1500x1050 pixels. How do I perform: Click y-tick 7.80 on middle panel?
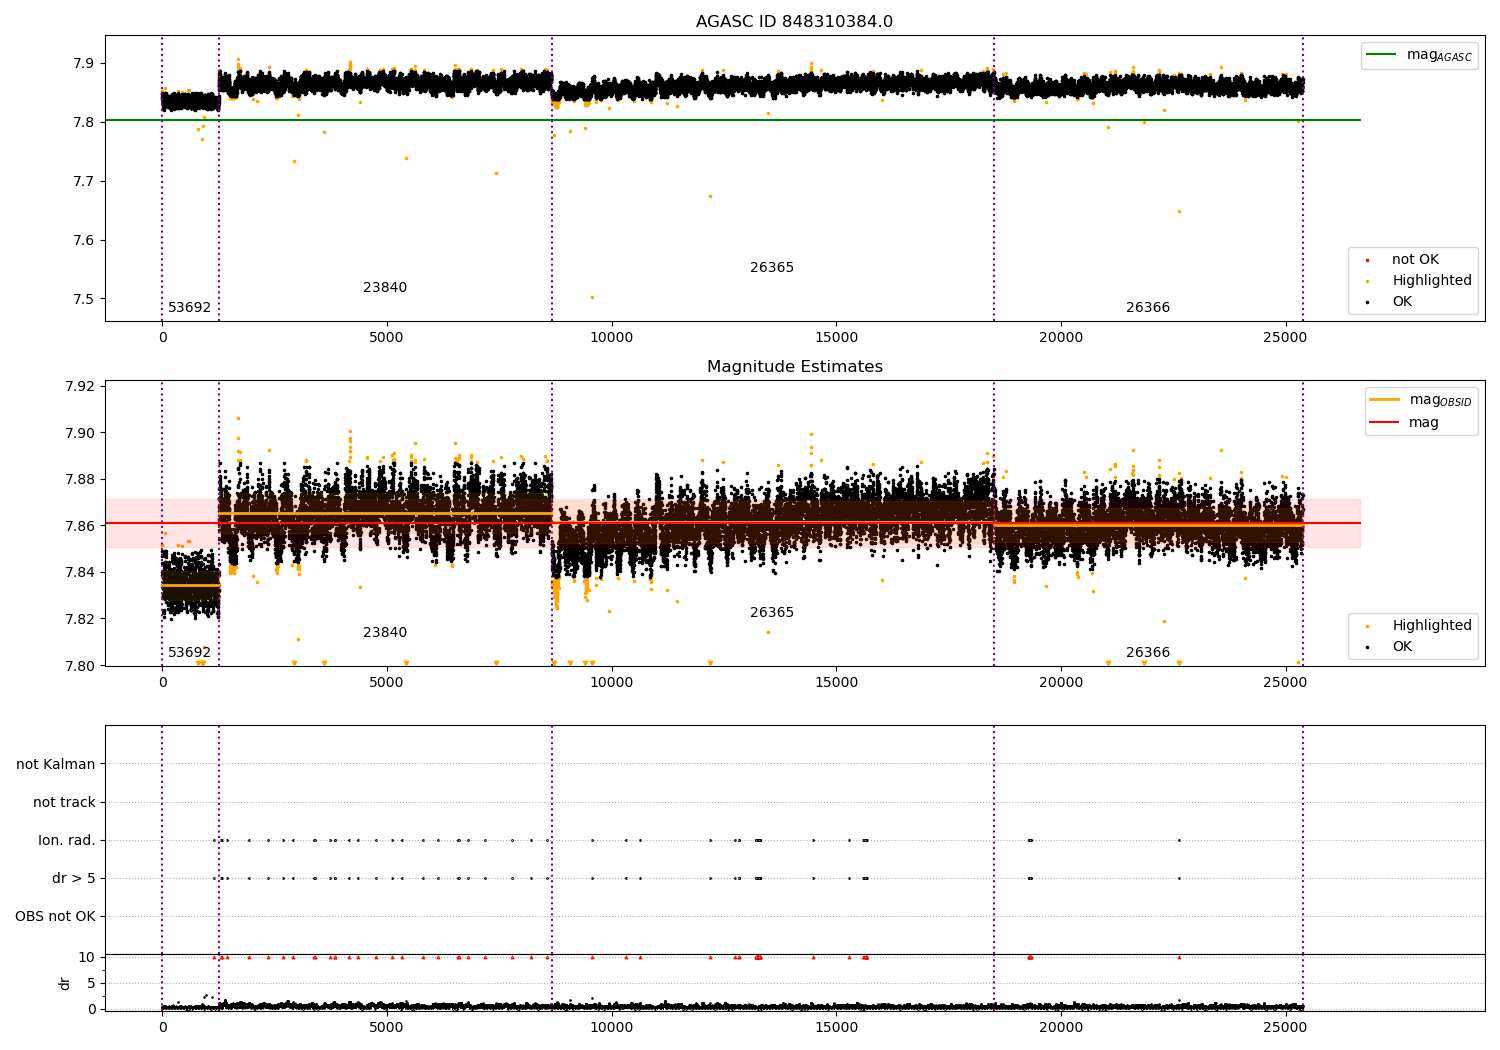click(x=79, y=666)
